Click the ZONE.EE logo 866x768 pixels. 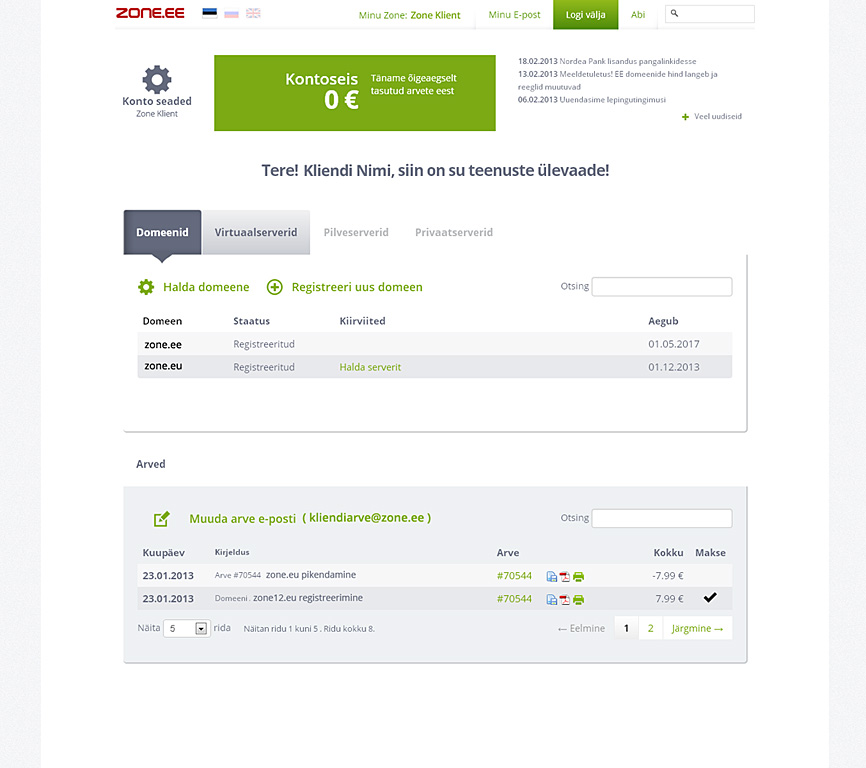[150, 13]
